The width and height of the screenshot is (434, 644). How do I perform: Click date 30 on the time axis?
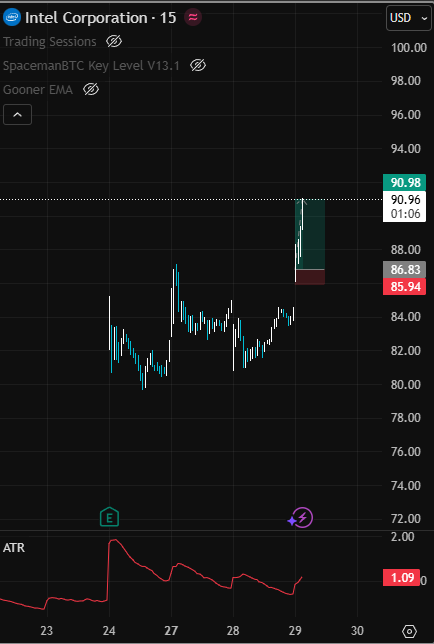[x=357, y=630]
